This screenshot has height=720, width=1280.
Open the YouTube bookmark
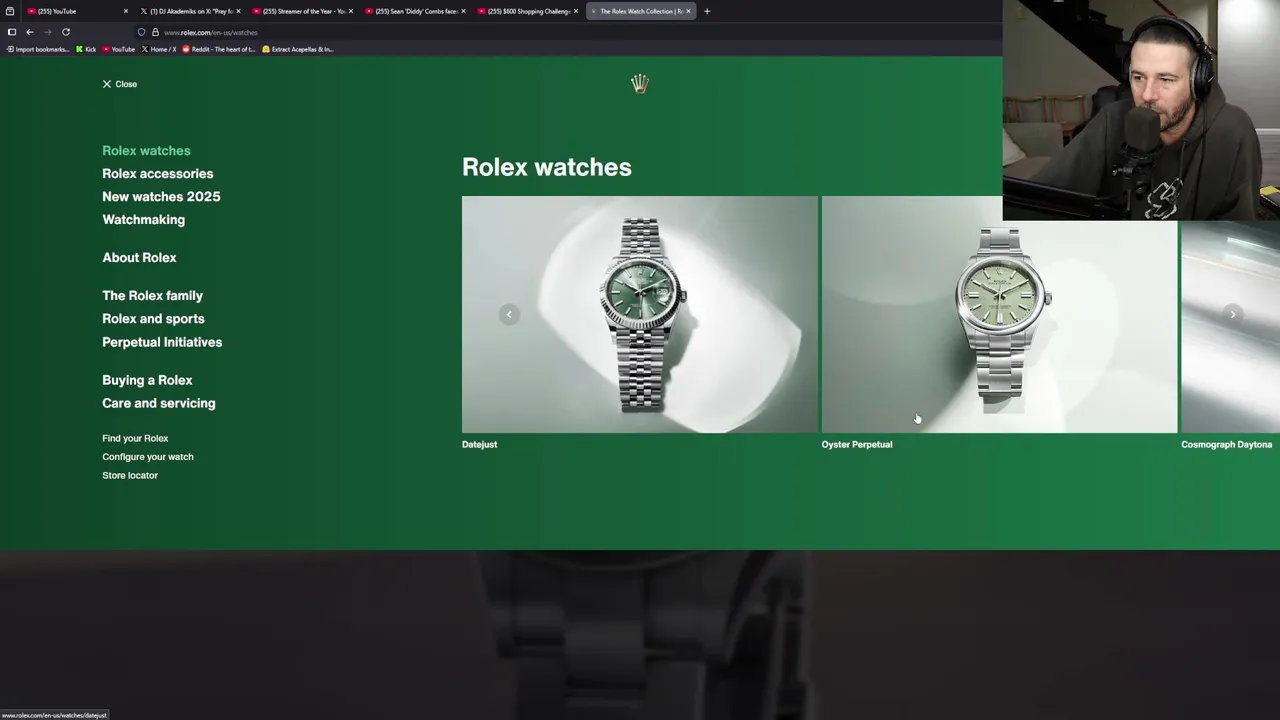[x=119, y=49]
